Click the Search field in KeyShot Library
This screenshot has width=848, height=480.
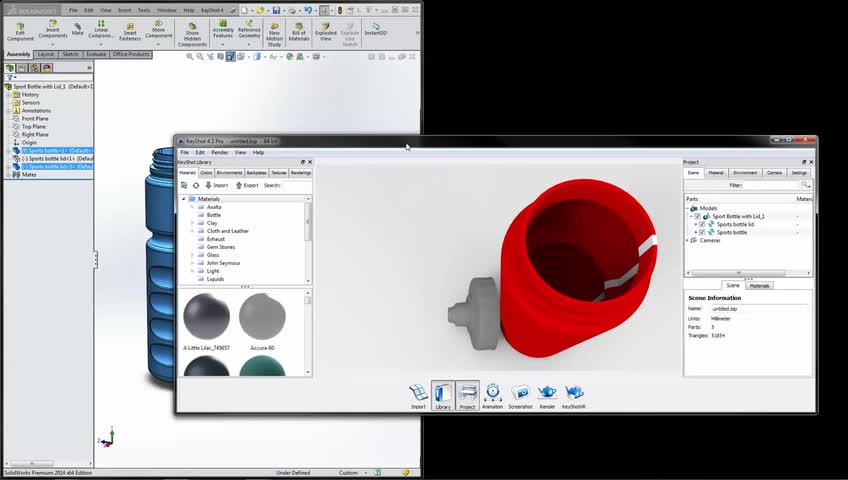click(295, 185)
